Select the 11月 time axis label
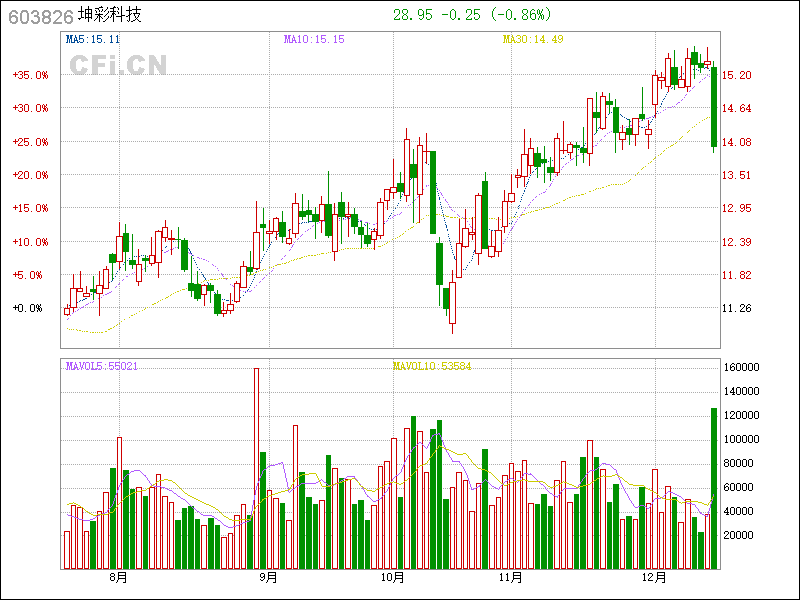Viewport: 800px width, 600px height. click(511, 577)
